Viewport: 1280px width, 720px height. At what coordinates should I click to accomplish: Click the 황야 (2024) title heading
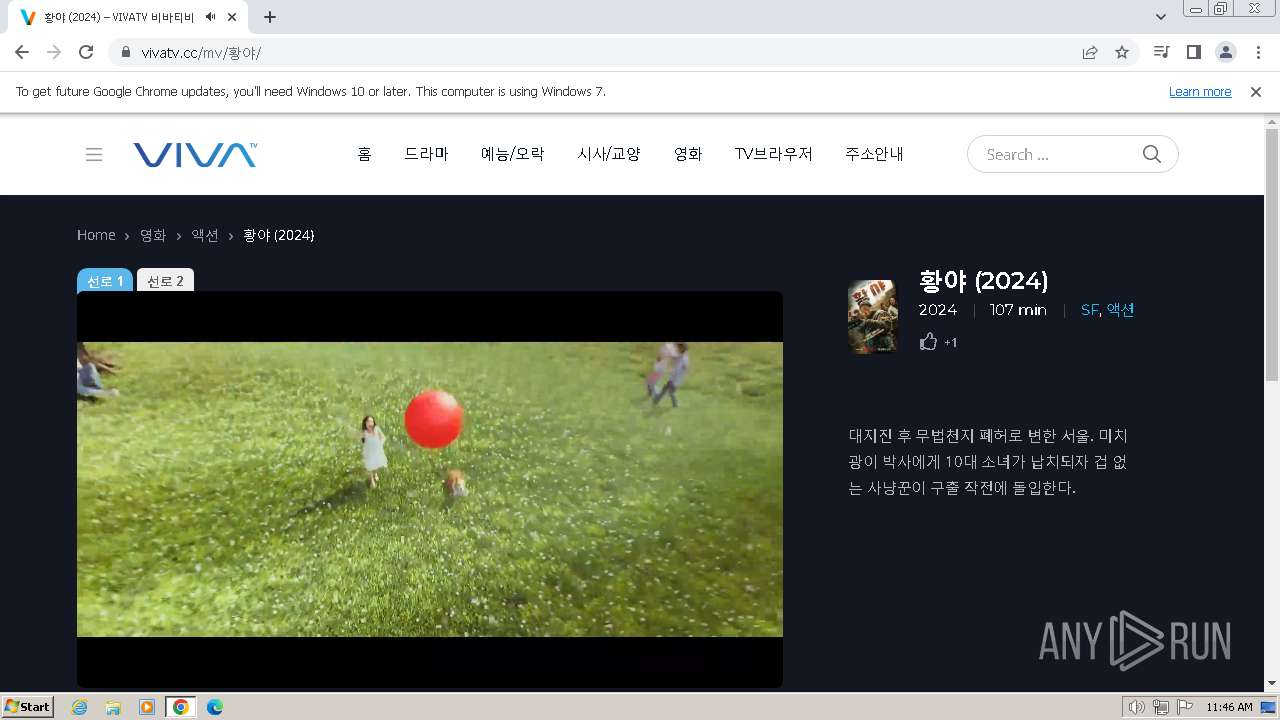[983, 280]
